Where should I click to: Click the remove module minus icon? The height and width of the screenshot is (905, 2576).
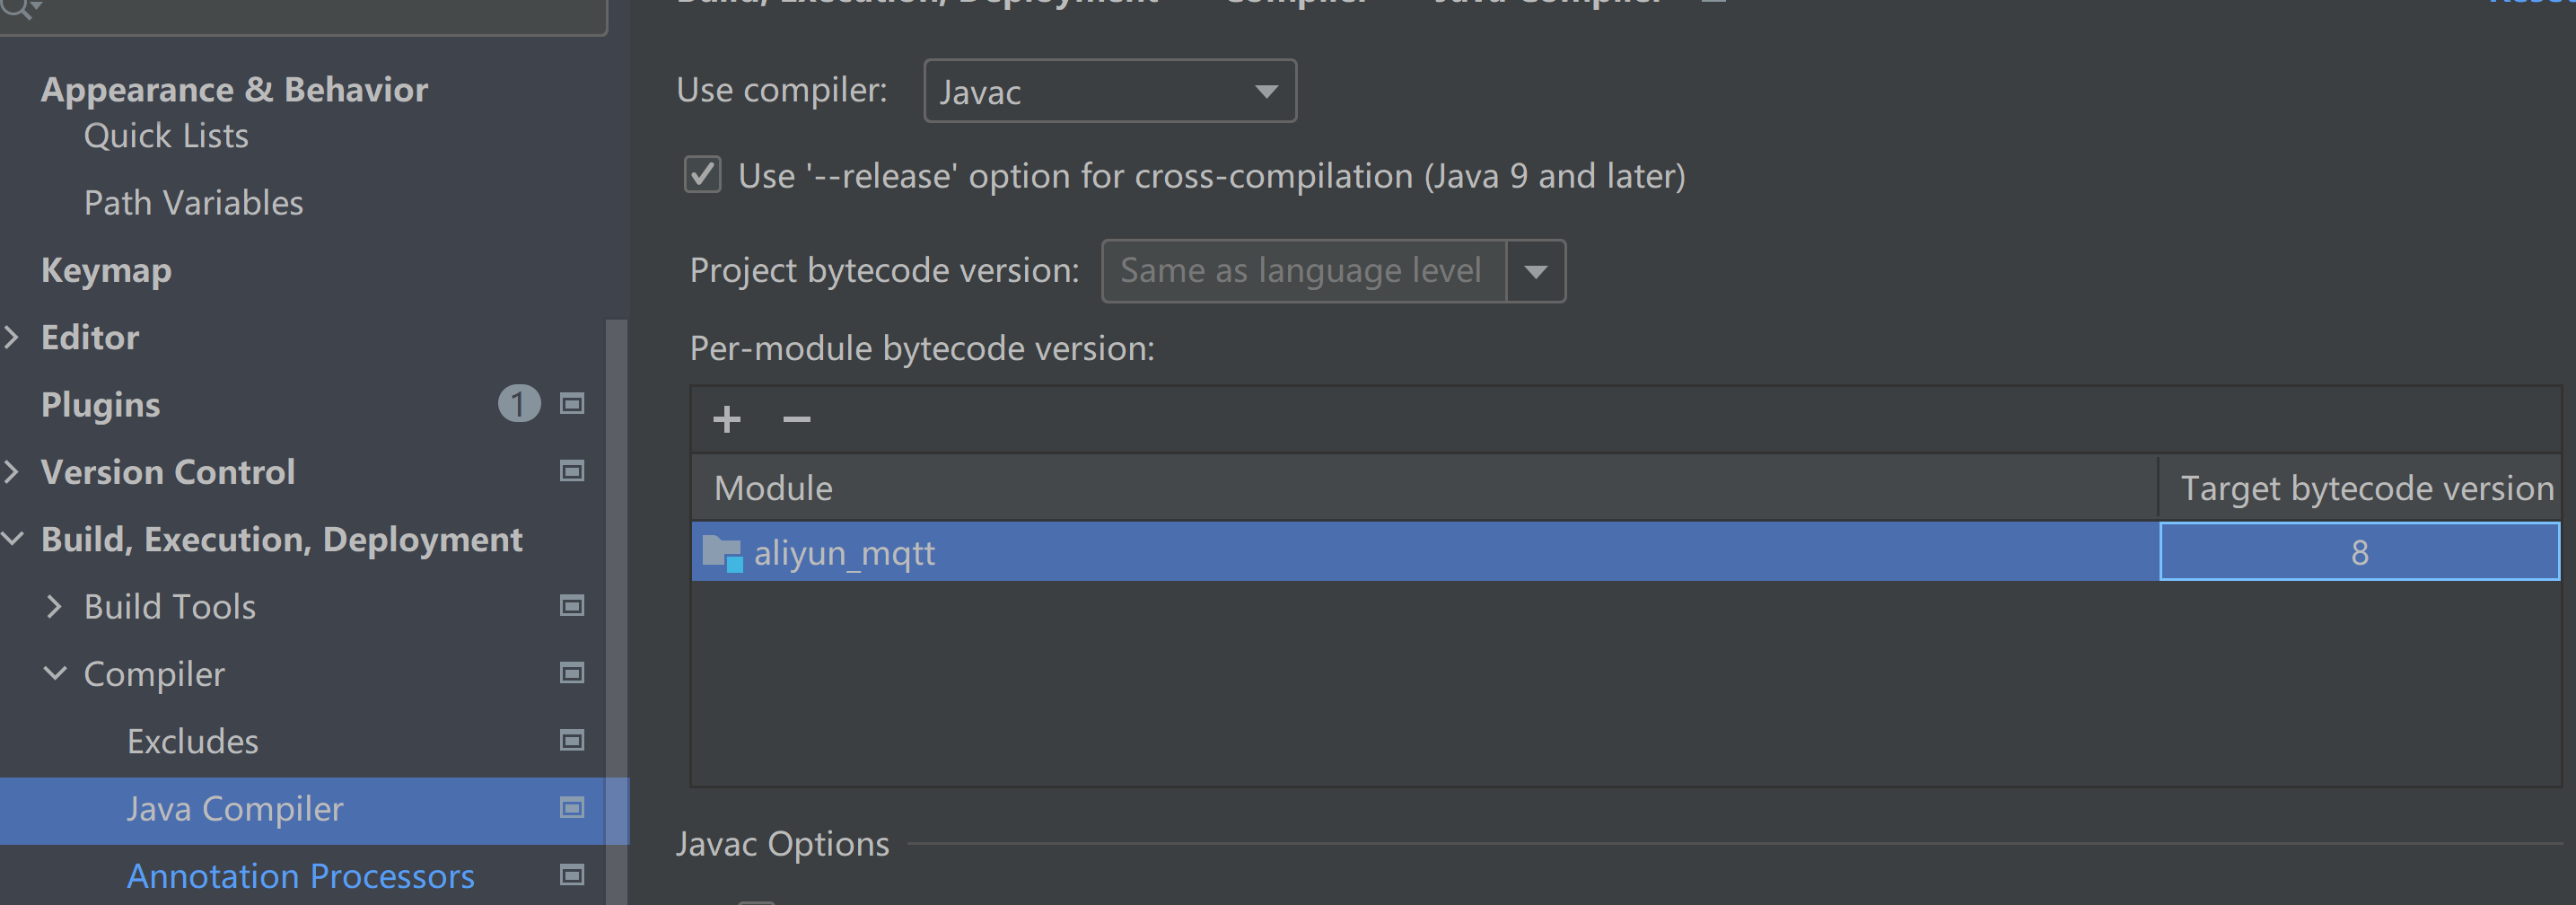pos(796,419)
